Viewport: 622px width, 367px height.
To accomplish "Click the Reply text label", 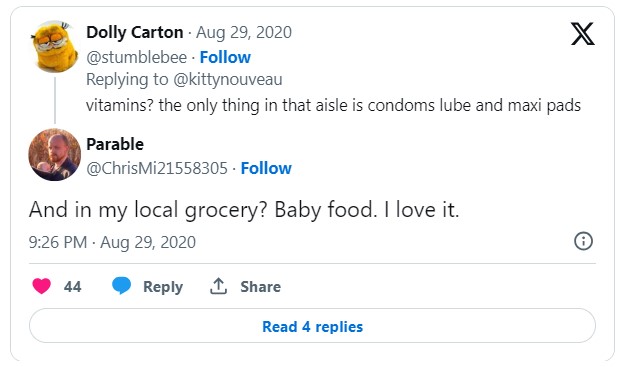I will point(163,286).
